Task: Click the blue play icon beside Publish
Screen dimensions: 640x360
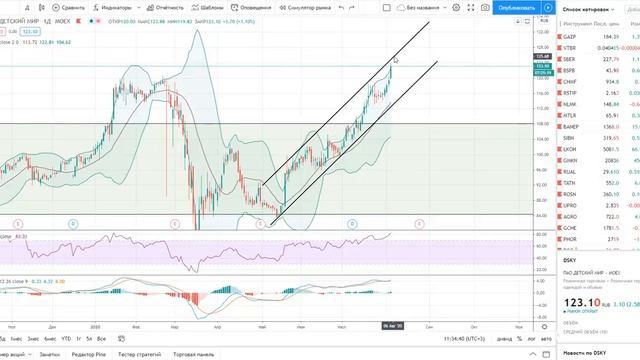Action: point(548,8)
